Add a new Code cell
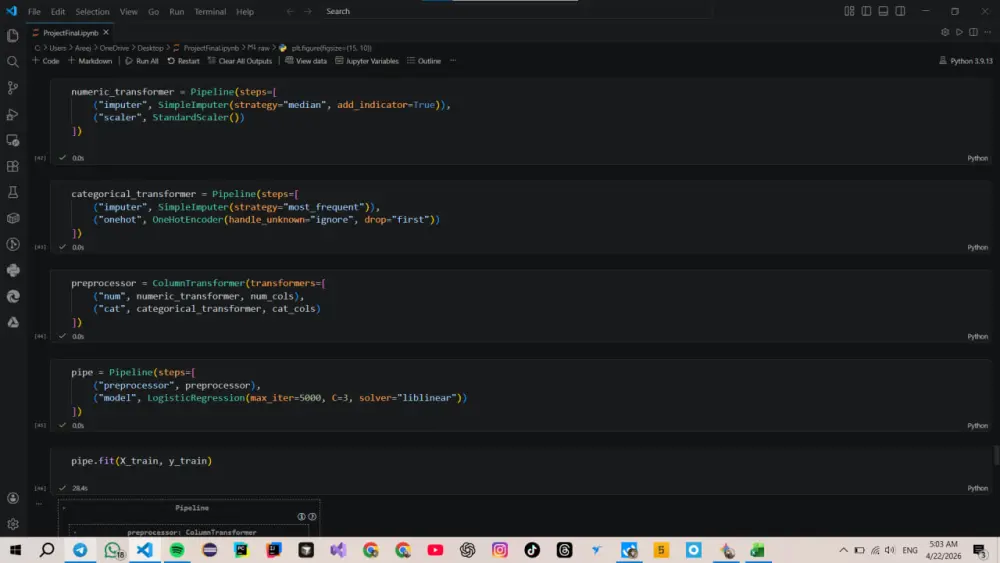 click(46, 61)
